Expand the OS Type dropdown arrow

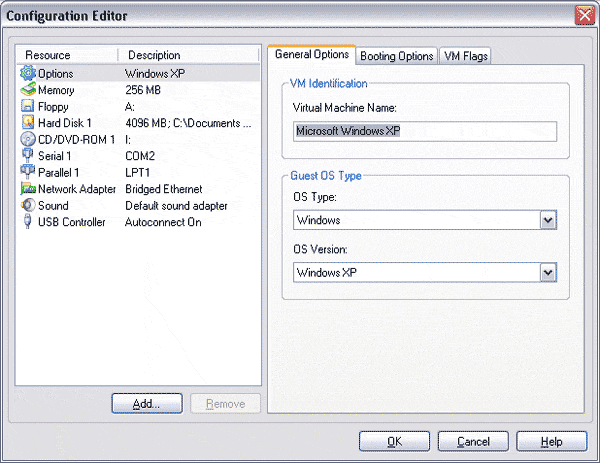[548, 220]
